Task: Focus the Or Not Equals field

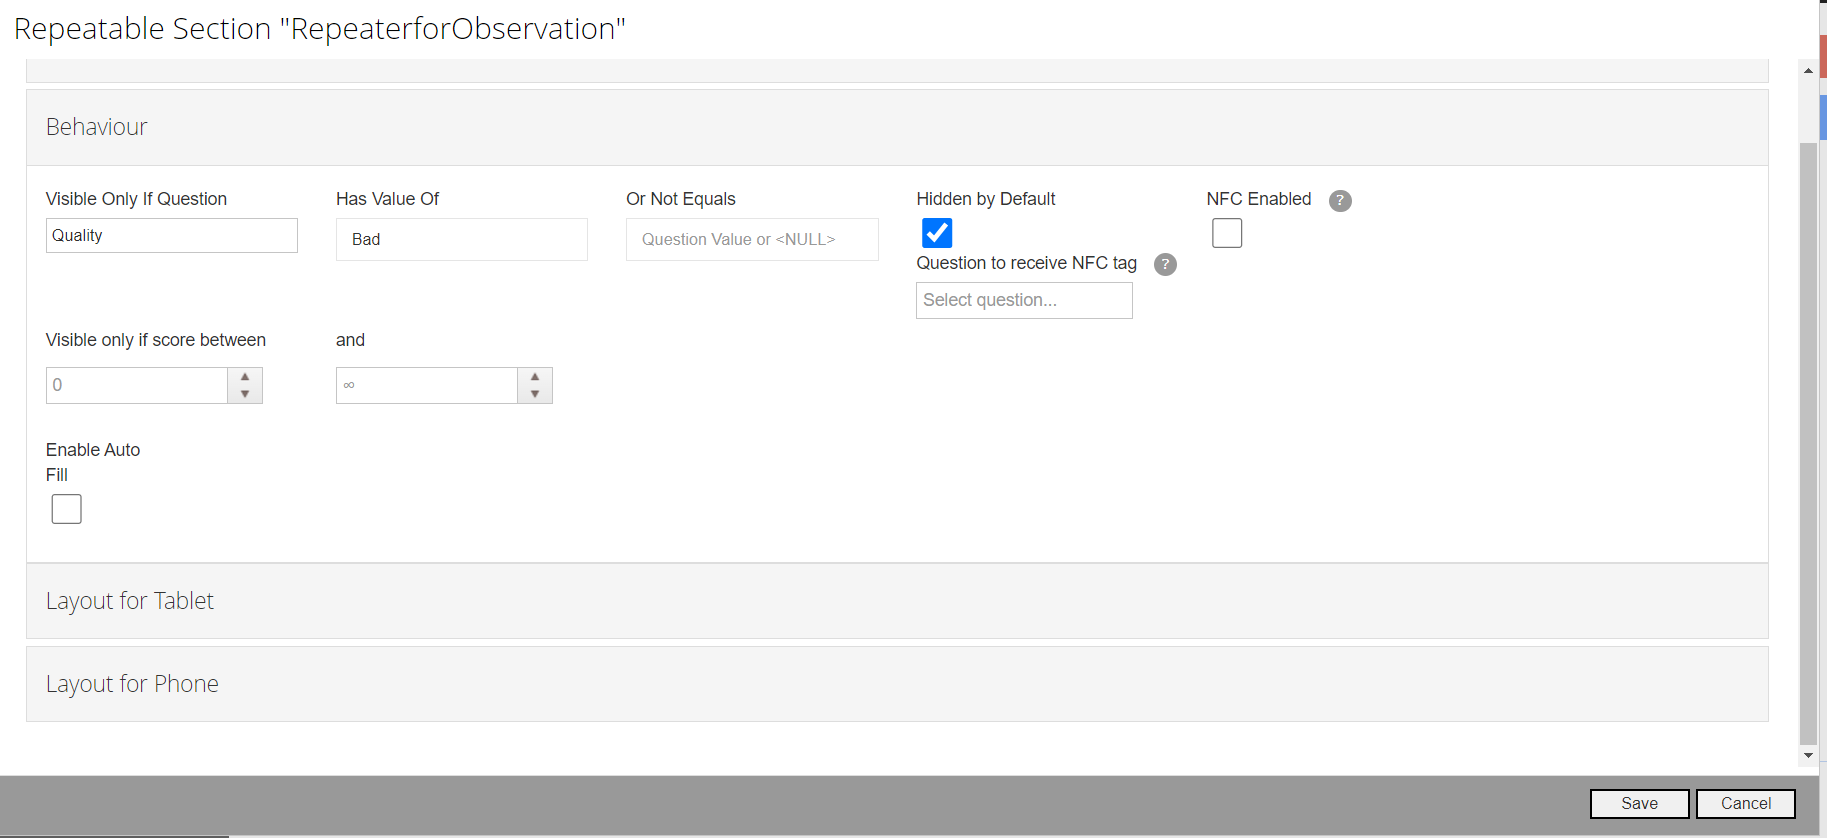Action: point(752,240)
